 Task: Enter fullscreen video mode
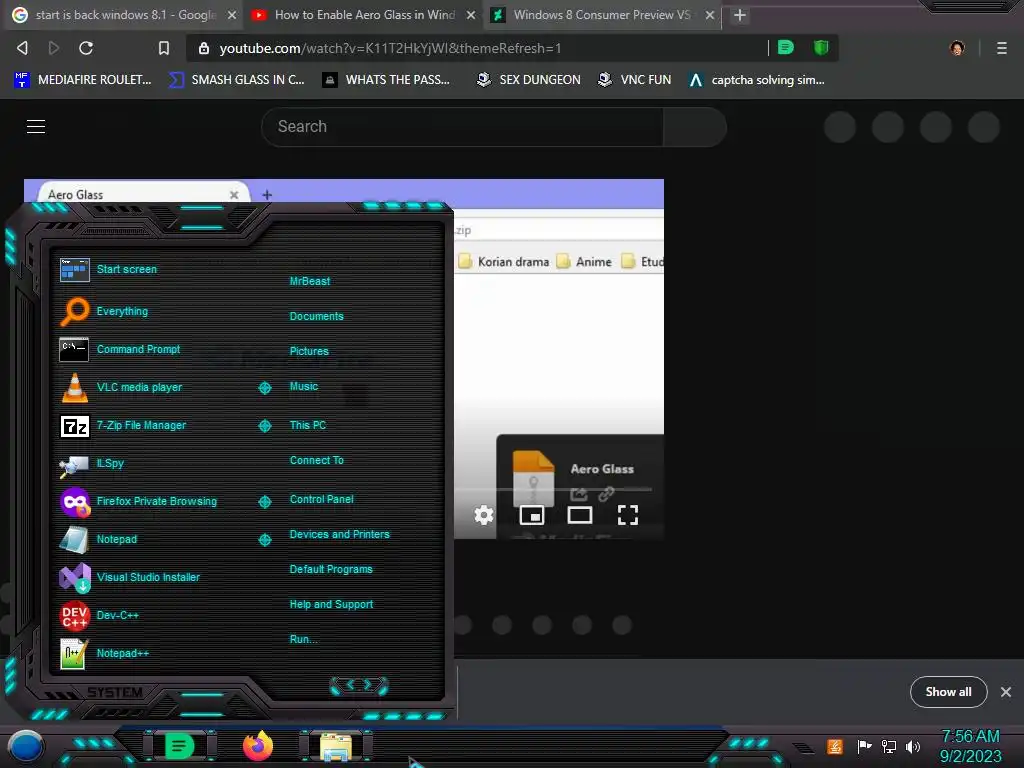click(628, 515)
